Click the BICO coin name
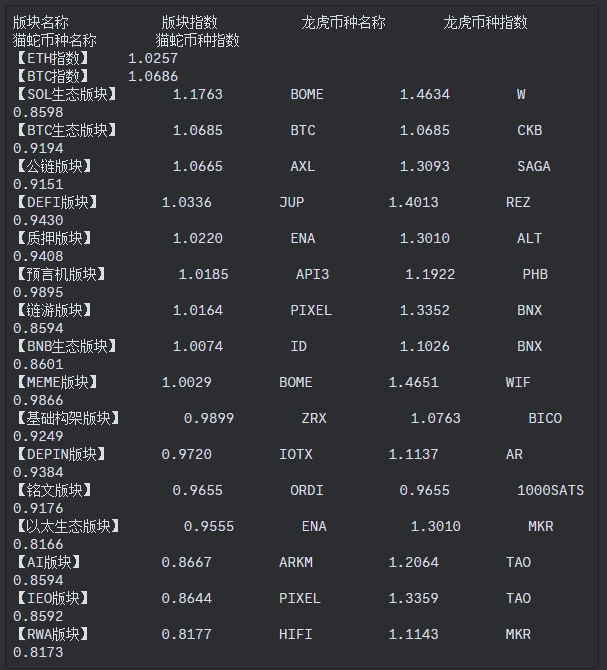Screen dimensions: 607x670 tap(545, 418)
